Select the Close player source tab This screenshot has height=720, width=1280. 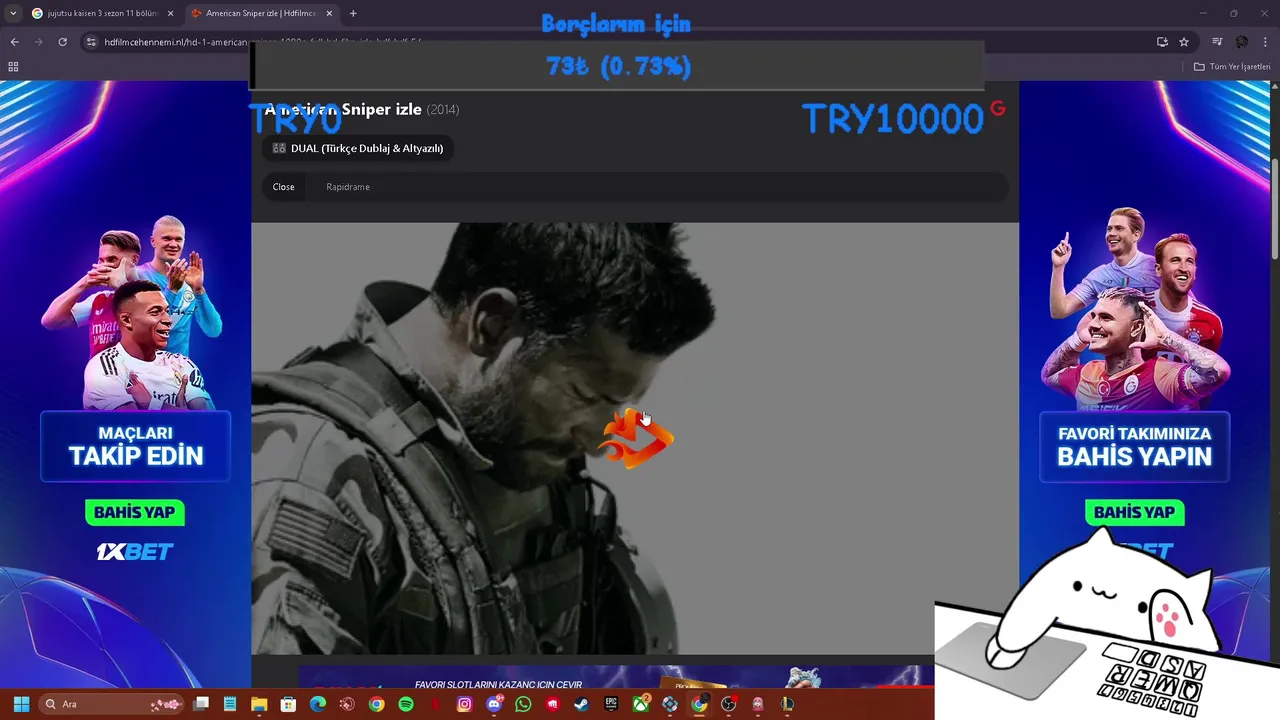[284, 187]
